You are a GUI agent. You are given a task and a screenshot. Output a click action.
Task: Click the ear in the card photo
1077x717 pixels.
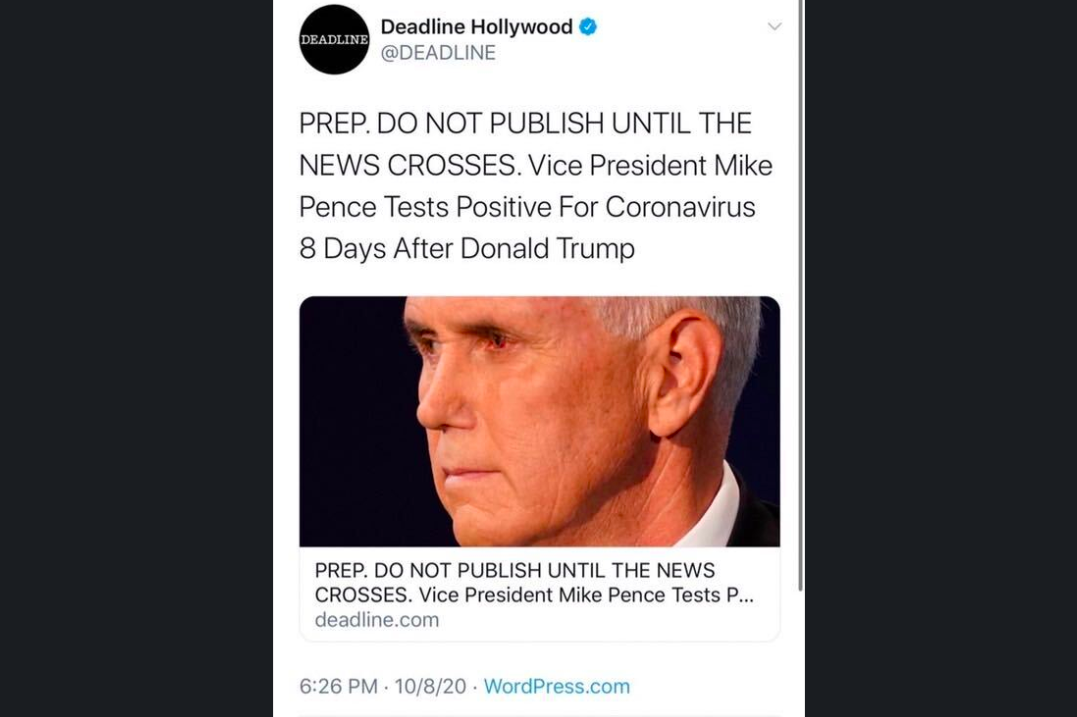(683, 372)
